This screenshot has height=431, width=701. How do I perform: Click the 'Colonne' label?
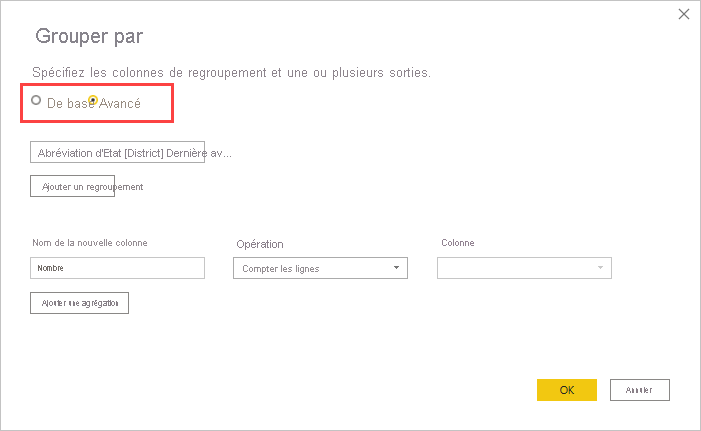coord(458,243)
